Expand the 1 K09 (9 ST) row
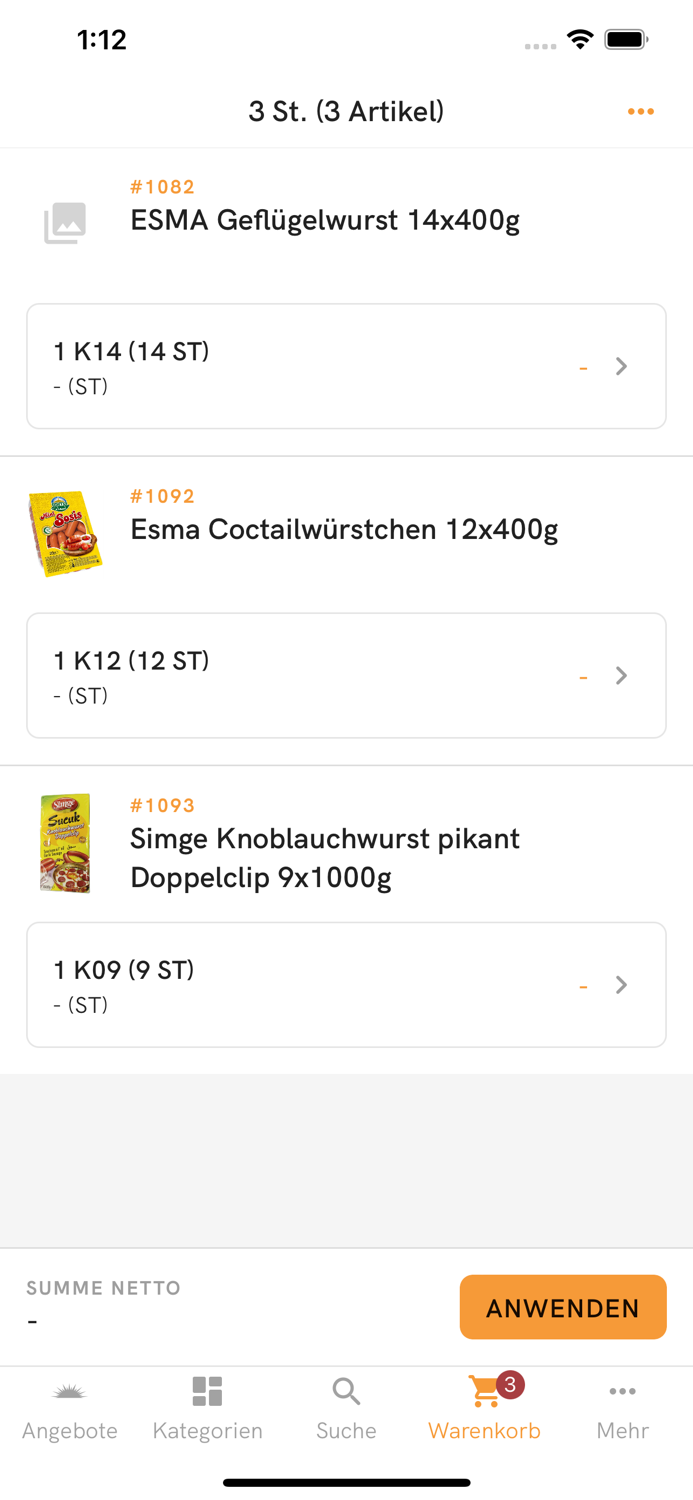The height and width of the screenshot is (1500, 693). coord(621,984)
